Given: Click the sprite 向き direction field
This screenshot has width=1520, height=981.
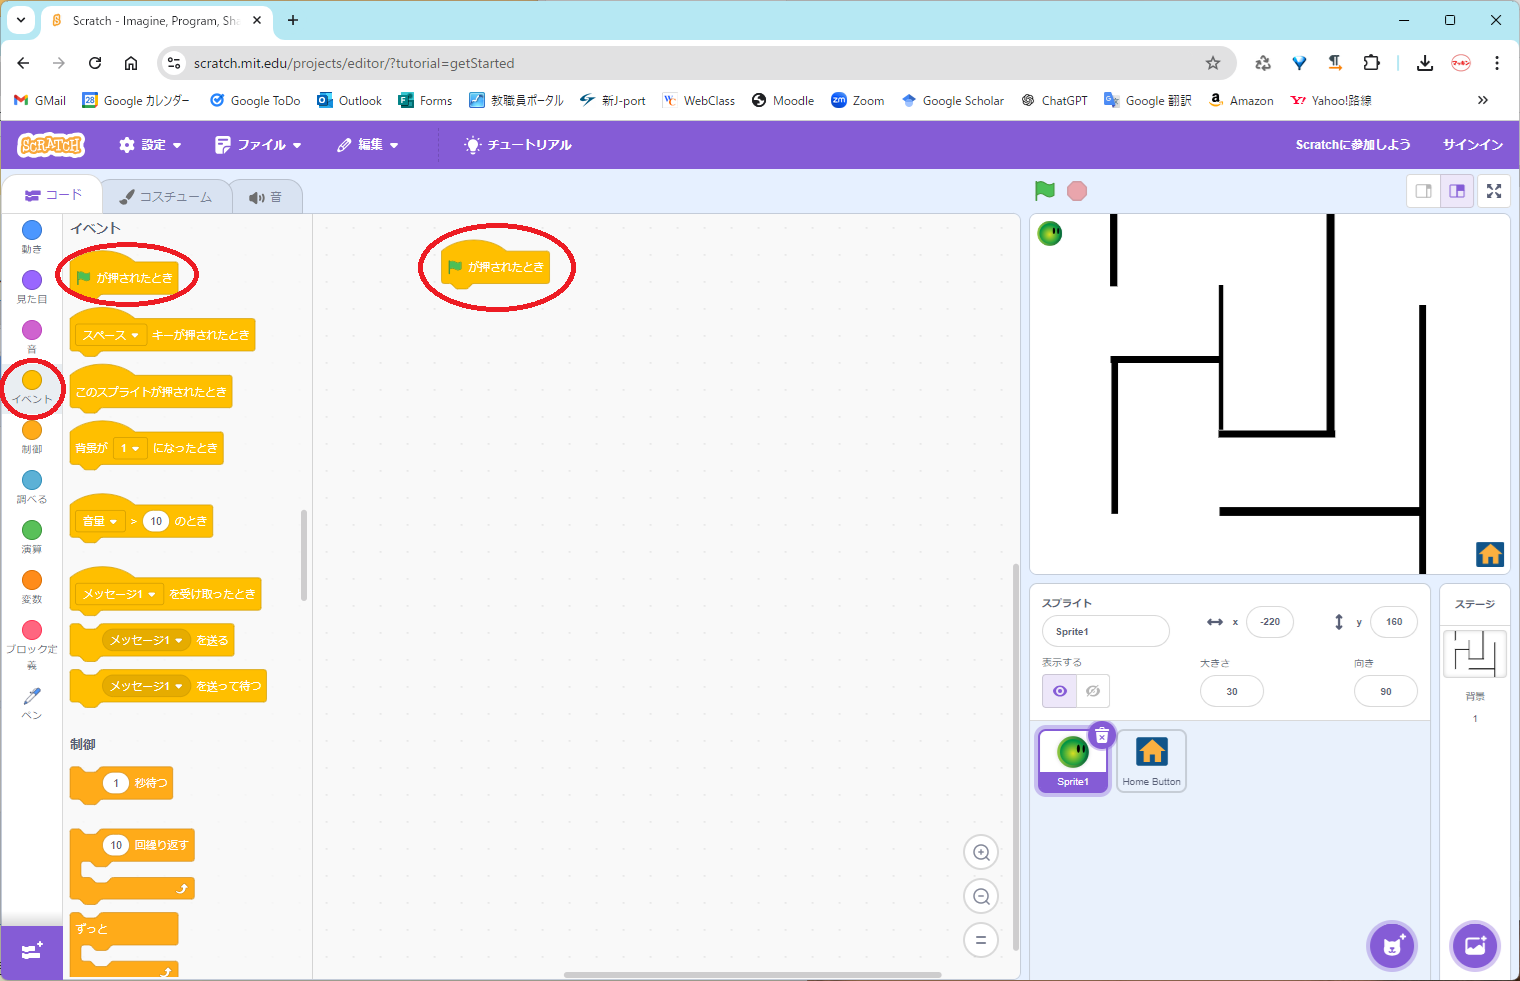Looking at the screenshot, I should (x=1386, y=691).
